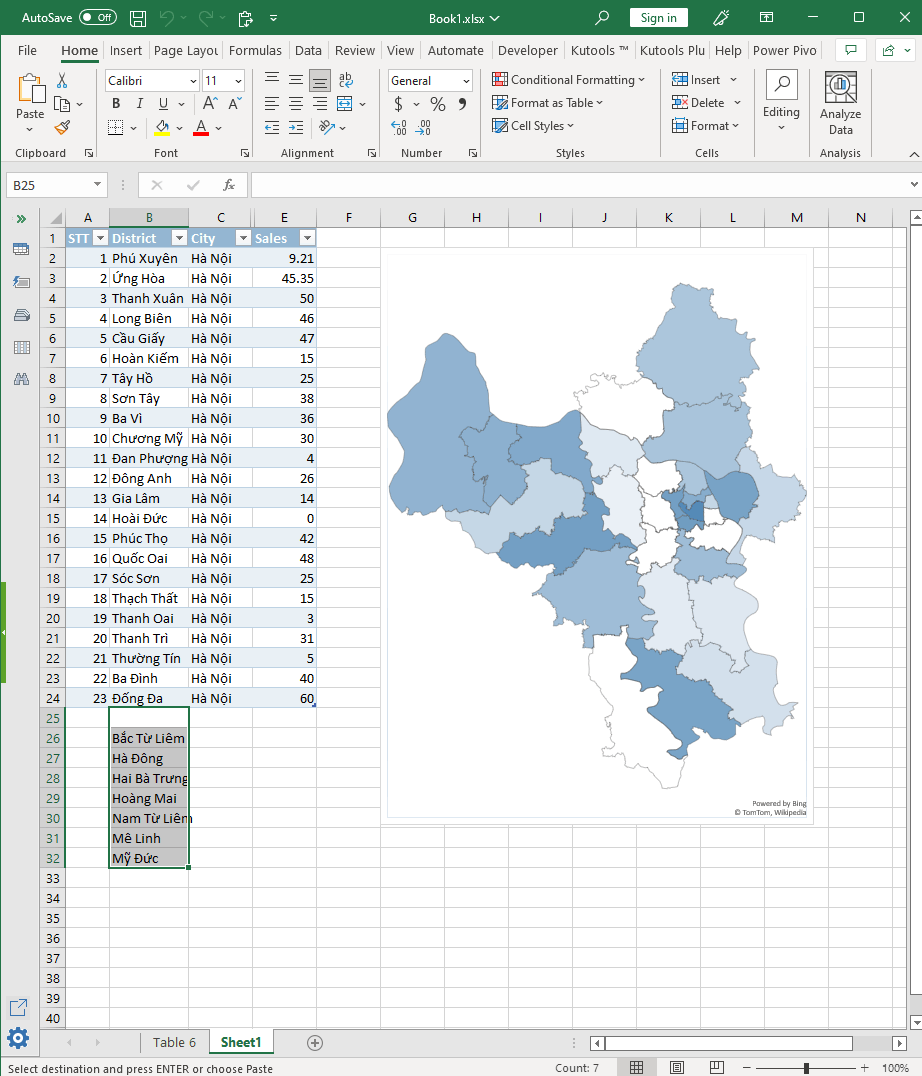
Task: Apply the Percent Style number format
Action: pyautogui.click(x=437, y=103)
